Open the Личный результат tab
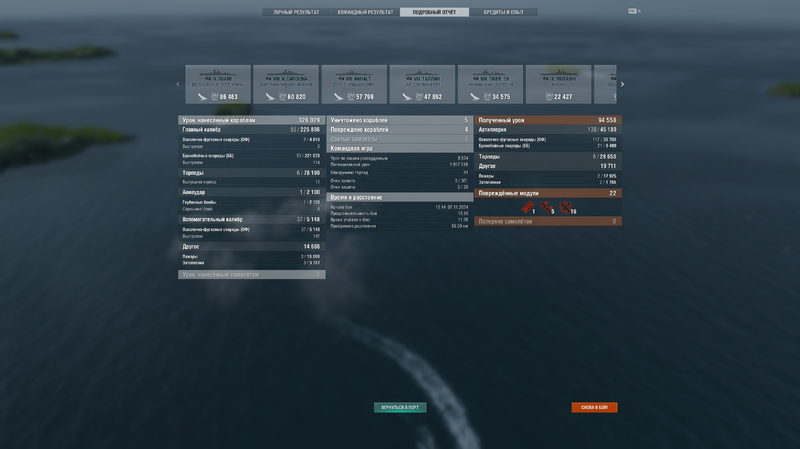800x449 pixels. [296, 12]
